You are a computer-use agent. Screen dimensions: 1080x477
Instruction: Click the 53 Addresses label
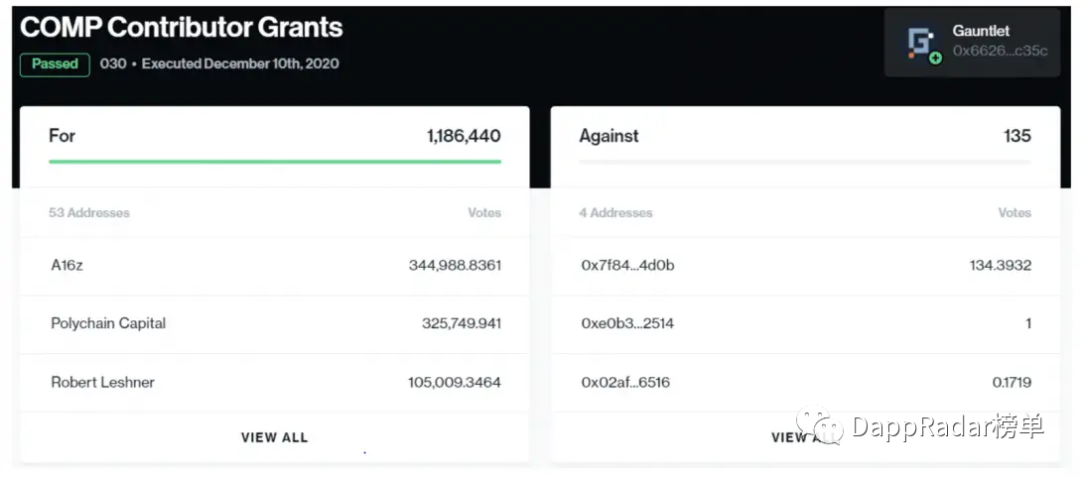[89, 213]
